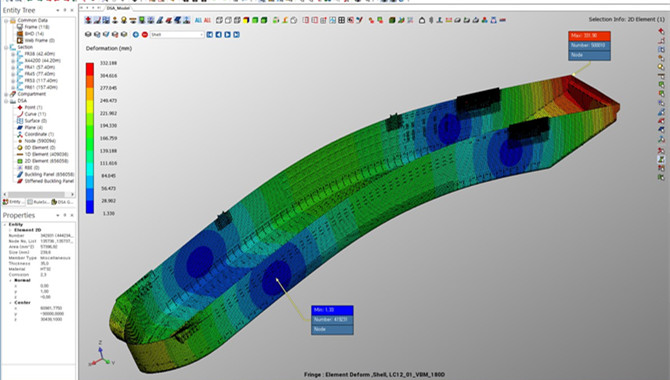The height and width of the screenshot is (380, 670).
Task: Click the Entity Tree horizontal scrollbar
Action: [38, 194]
